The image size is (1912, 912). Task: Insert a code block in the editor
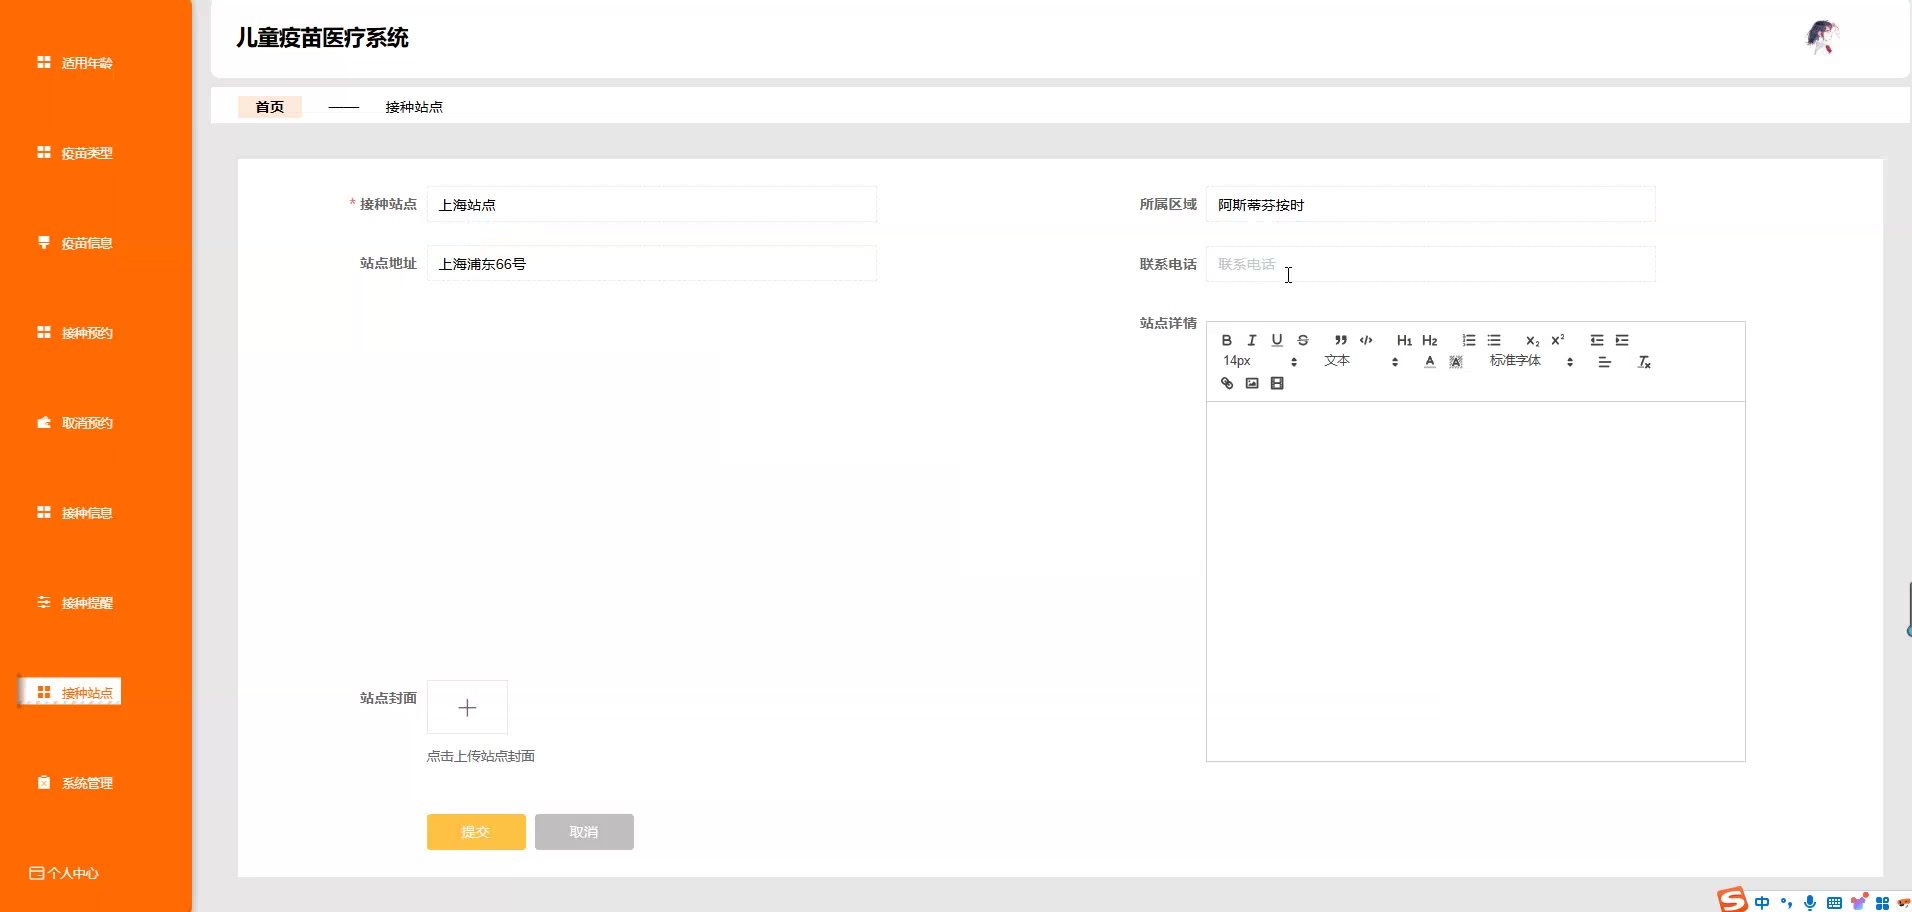pyautogui.click(x=1366, y=340)
